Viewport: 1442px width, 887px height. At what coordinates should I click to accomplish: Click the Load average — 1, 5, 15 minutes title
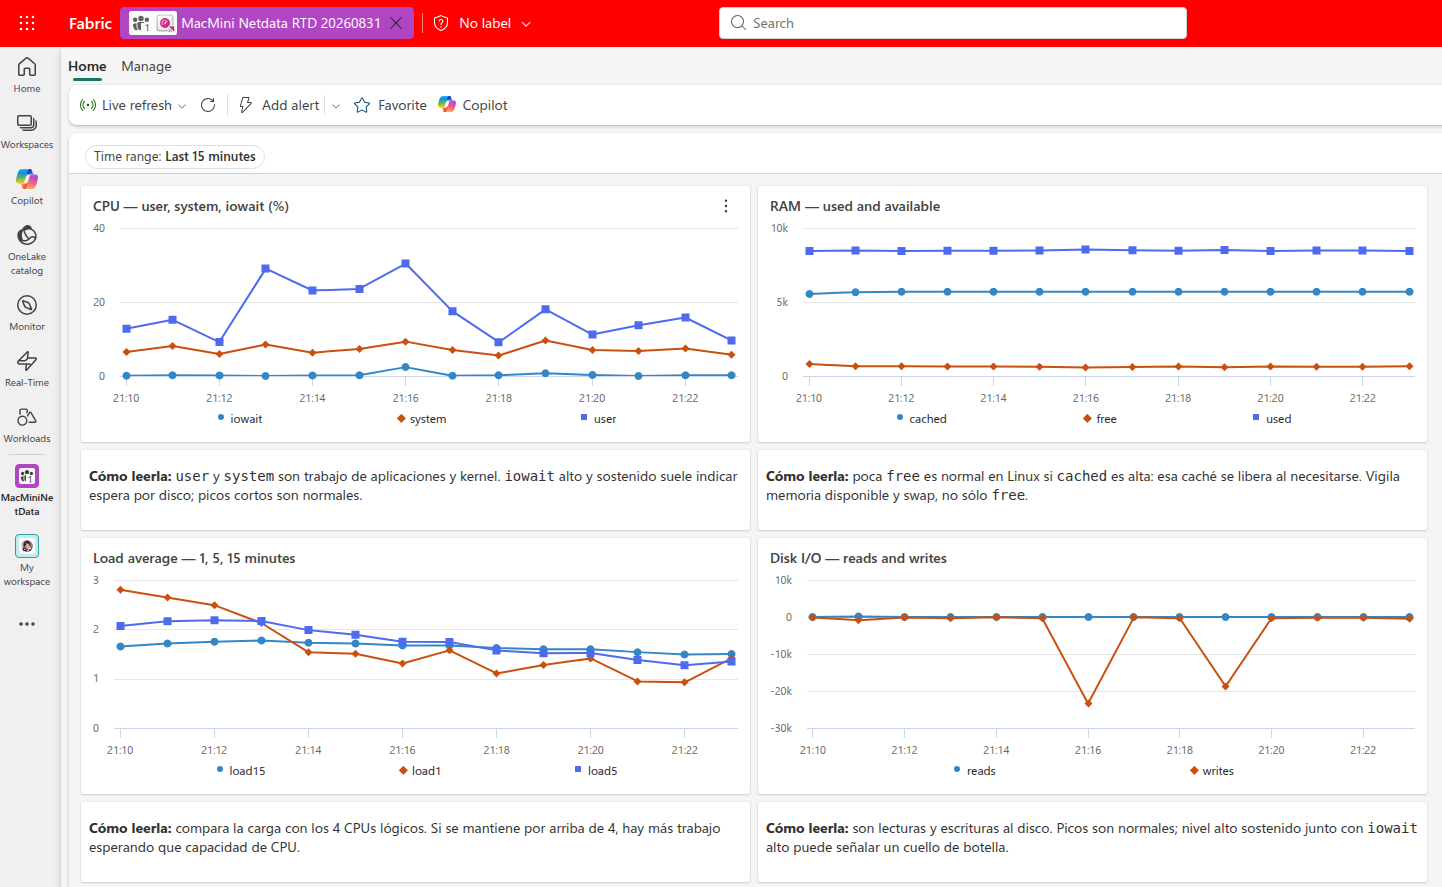click(194, 558)
